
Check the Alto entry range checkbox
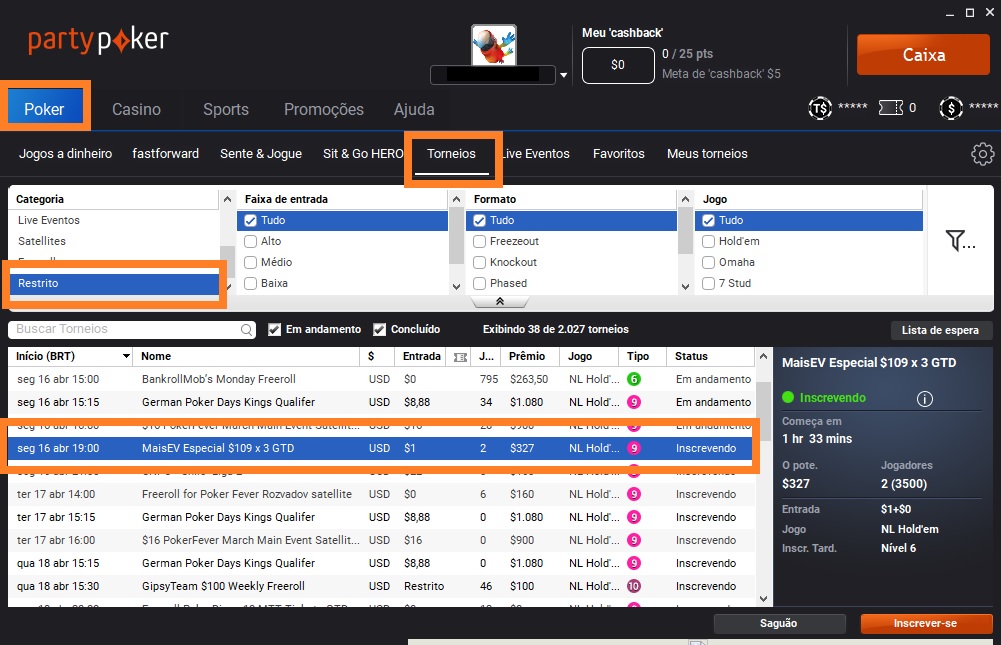pyautogui.click(x=250, y=241)
